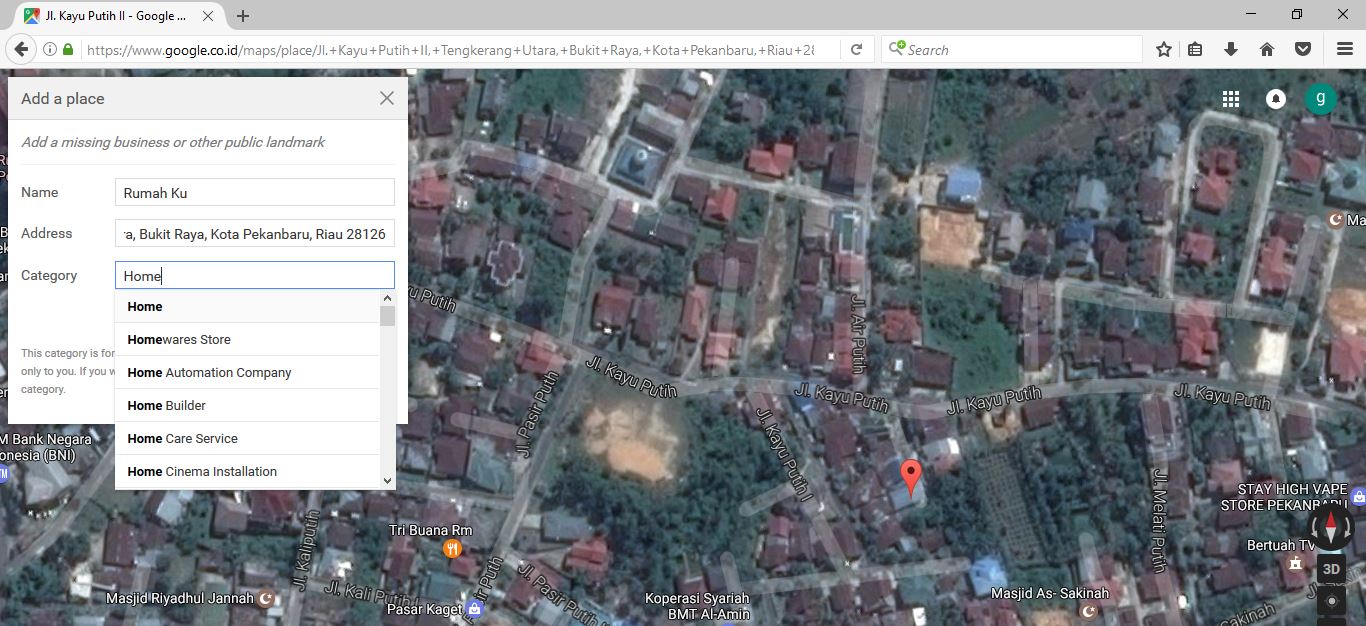Image resolution: width=1366 pixels, height=626 pixels.
Task: Open a new browser tab
Action: (243, 16)
